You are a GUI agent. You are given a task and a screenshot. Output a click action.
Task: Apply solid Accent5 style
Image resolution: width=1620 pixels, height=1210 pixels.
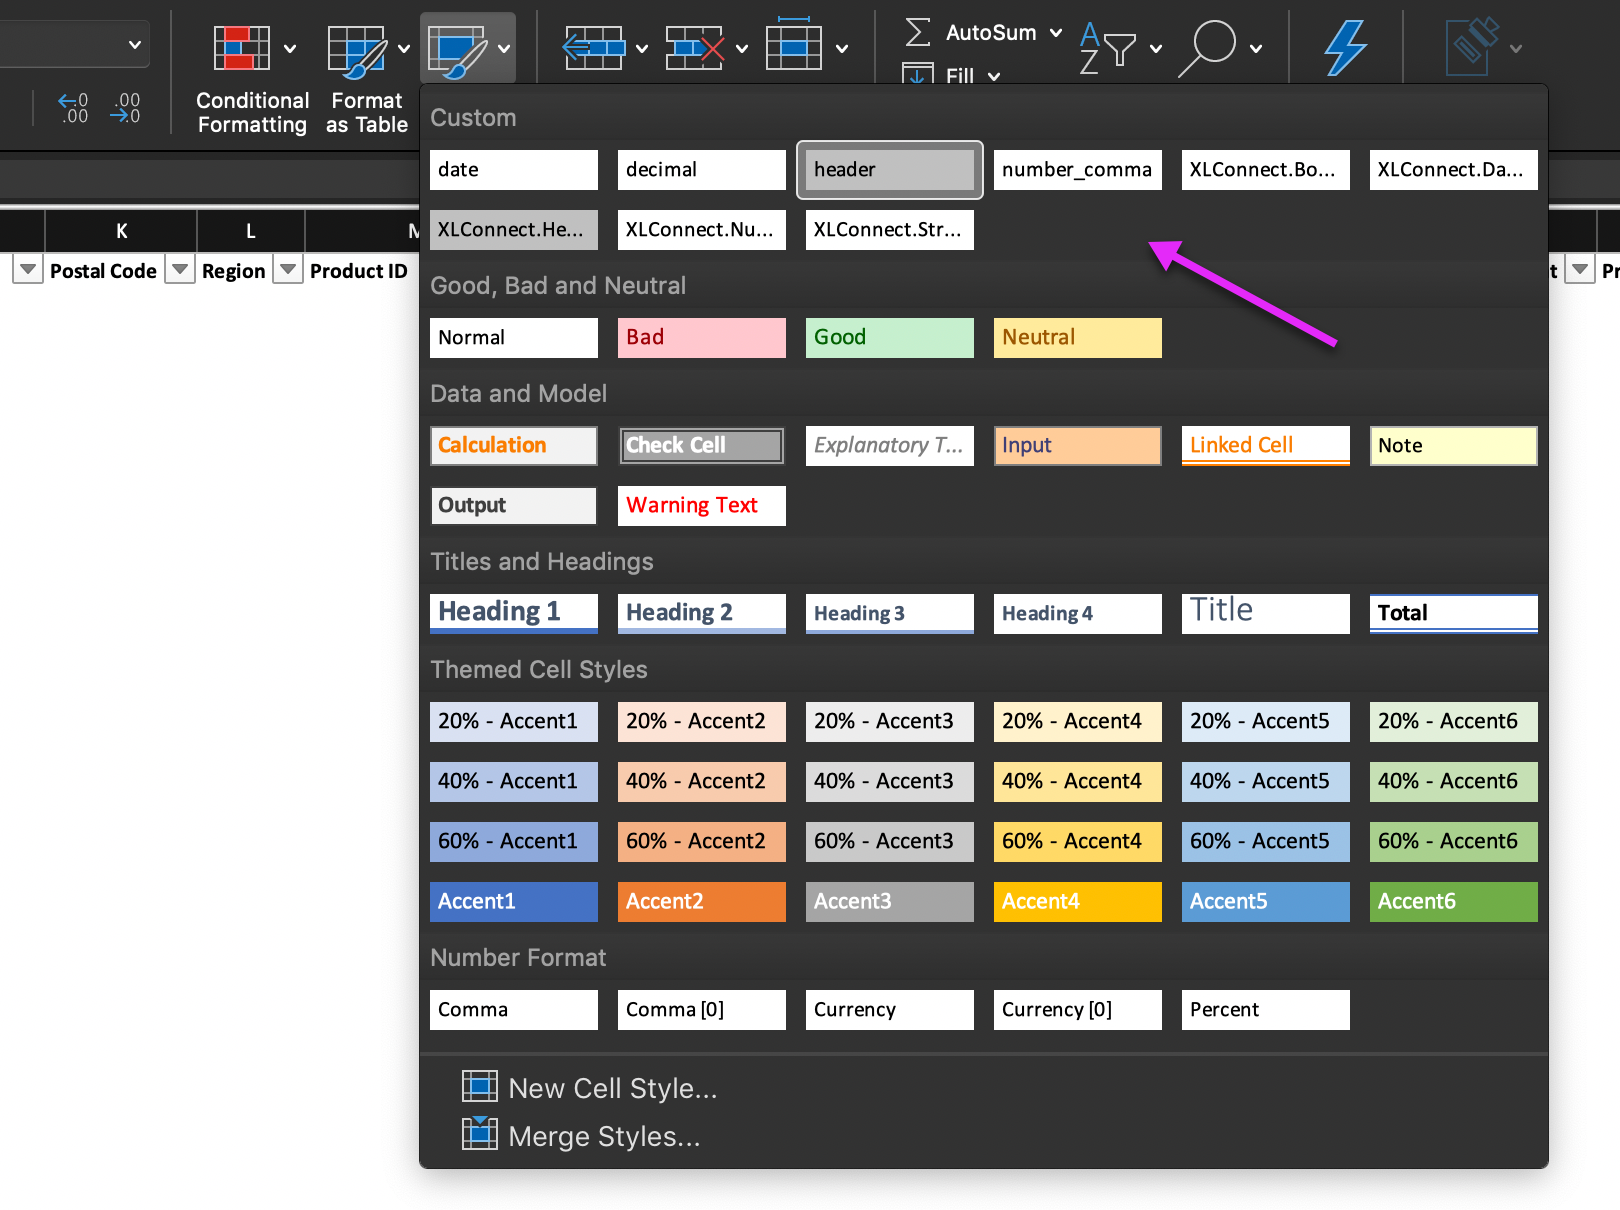click(x=1266, y=902)
